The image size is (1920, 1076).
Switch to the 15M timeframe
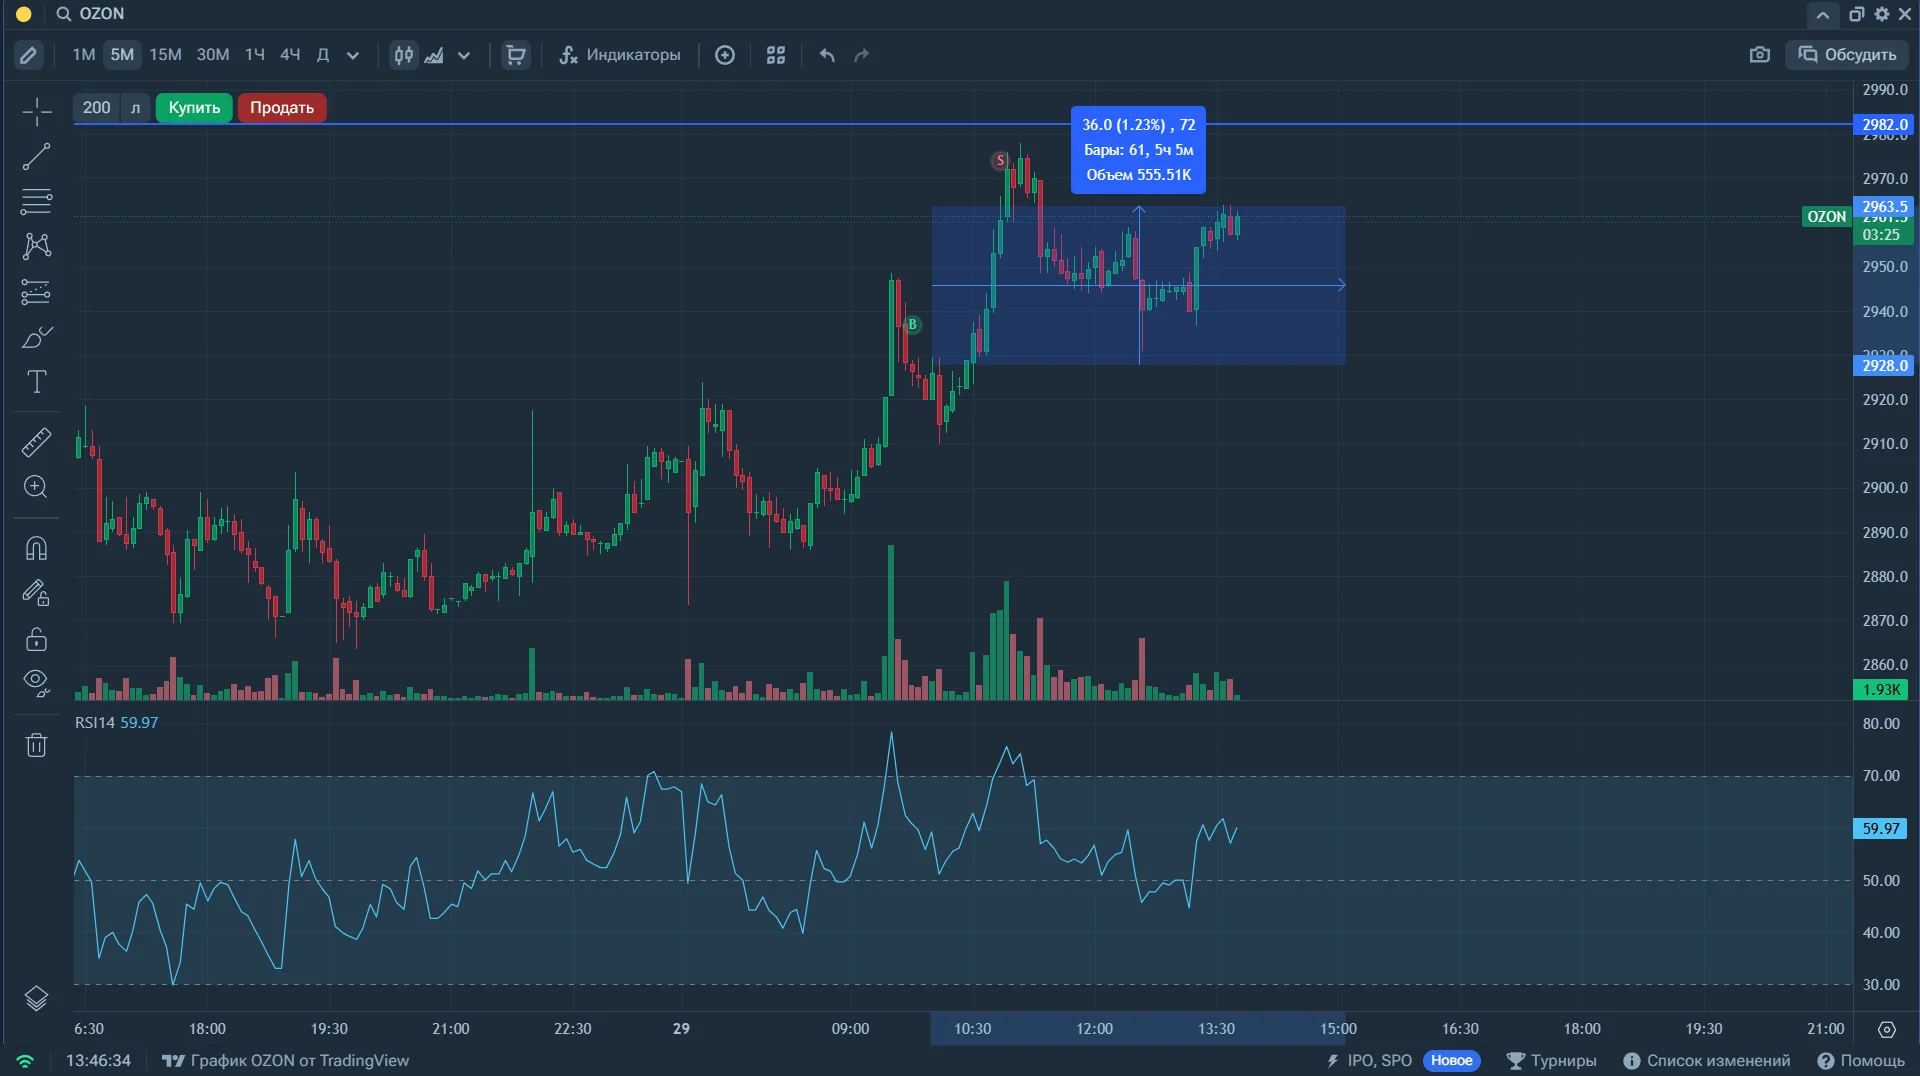[165, 55]
